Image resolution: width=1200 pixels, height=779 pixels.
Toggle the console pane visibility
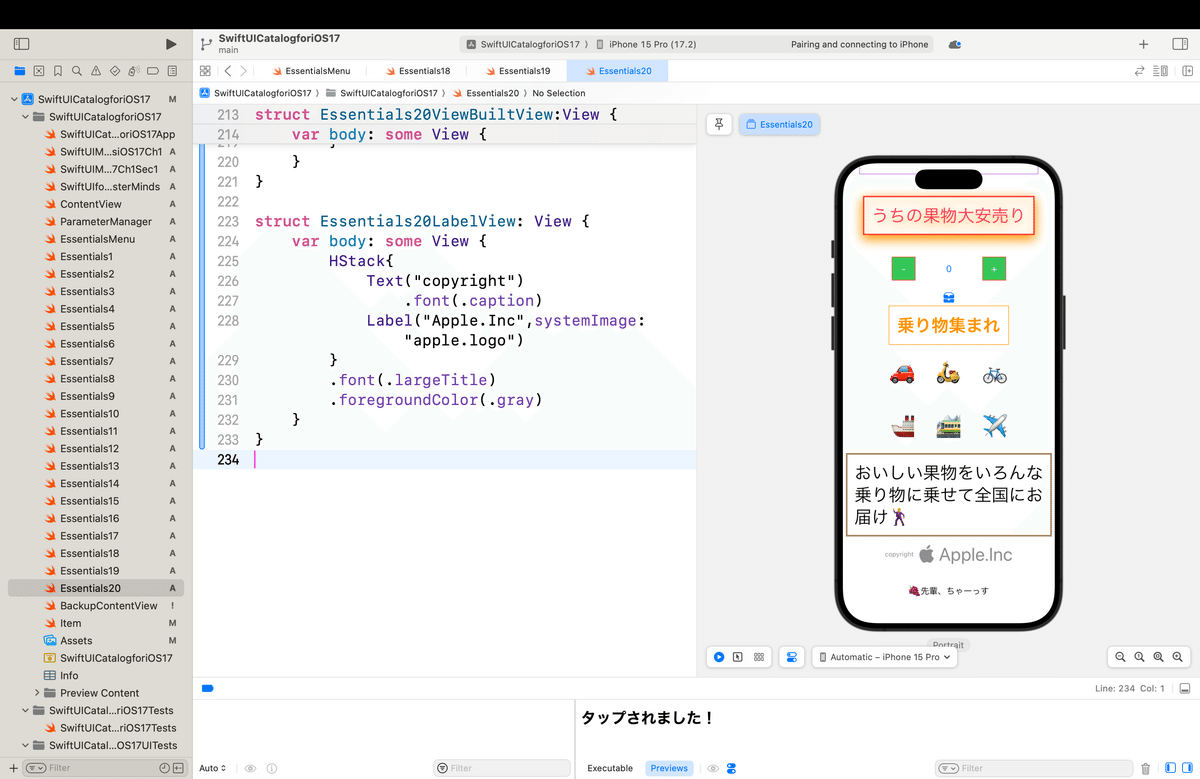click(1186, 768)
